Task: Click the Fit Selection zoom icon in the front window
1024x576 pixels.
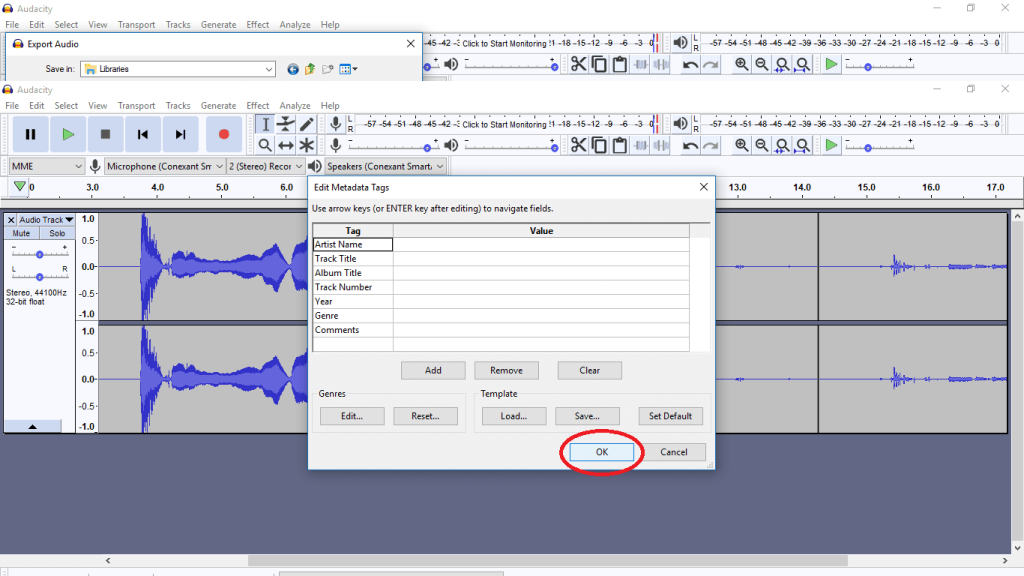Action: (x=782, y=145)
